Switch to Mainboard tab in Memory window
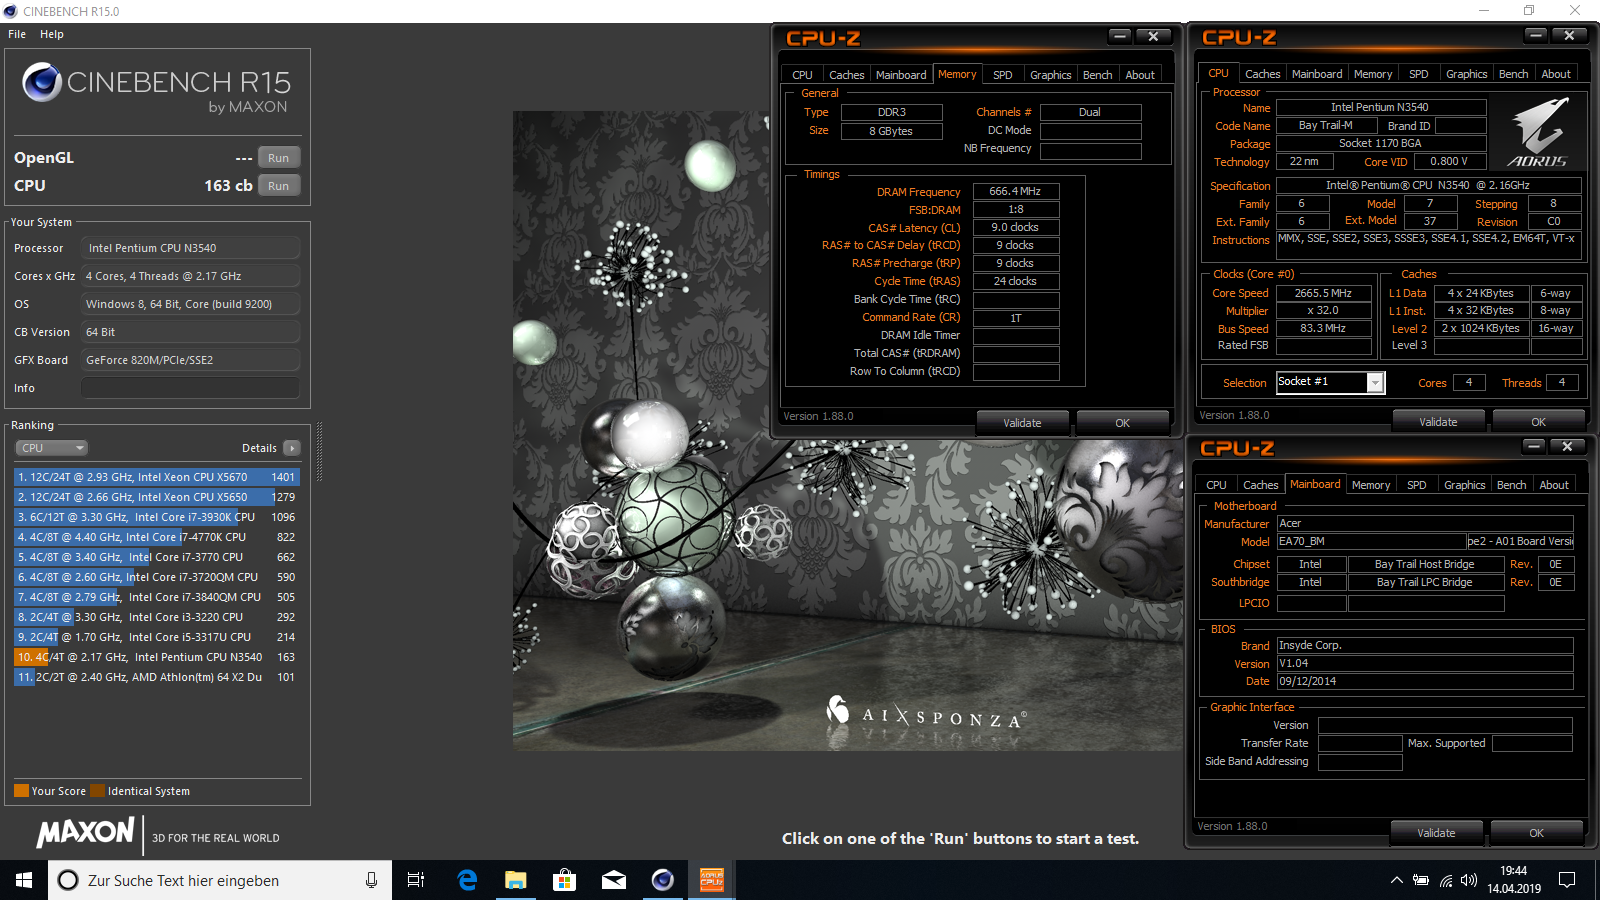The height and width of the screenshot is (900, 1600). pyautogui.click(x=901, y=75)
